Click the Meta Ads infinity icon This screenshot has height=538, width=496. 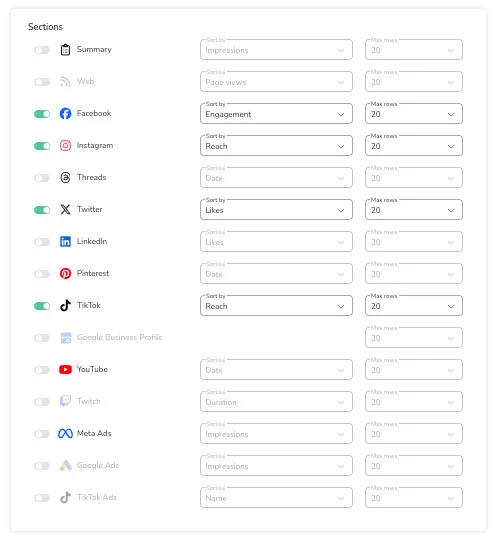tap(65, 434)
